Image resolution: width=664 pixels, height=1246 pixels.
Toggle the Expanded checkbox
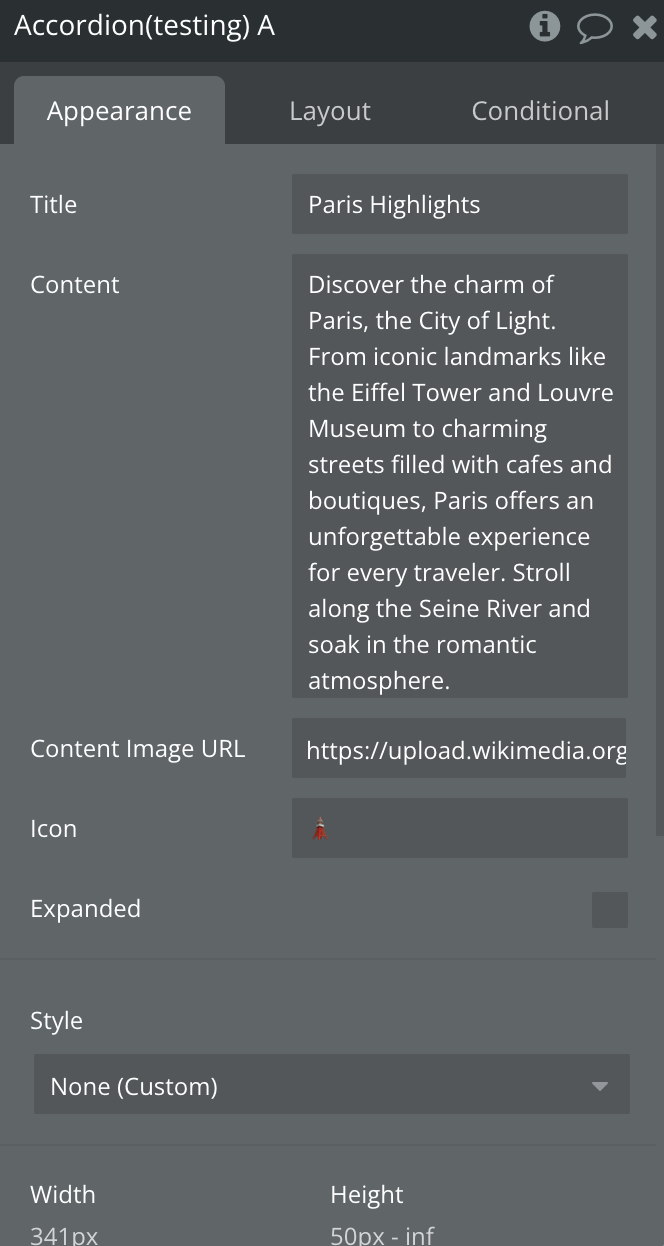point(610,910)
